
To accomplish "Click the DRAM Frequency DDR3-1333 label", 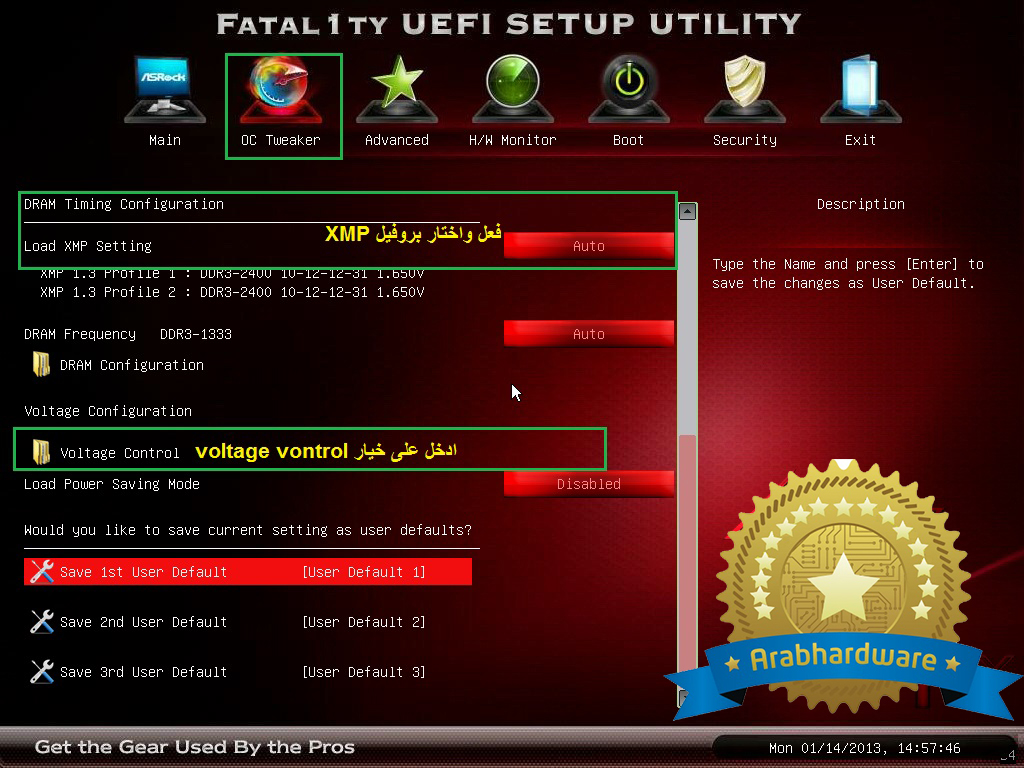I will coord(128,334).
